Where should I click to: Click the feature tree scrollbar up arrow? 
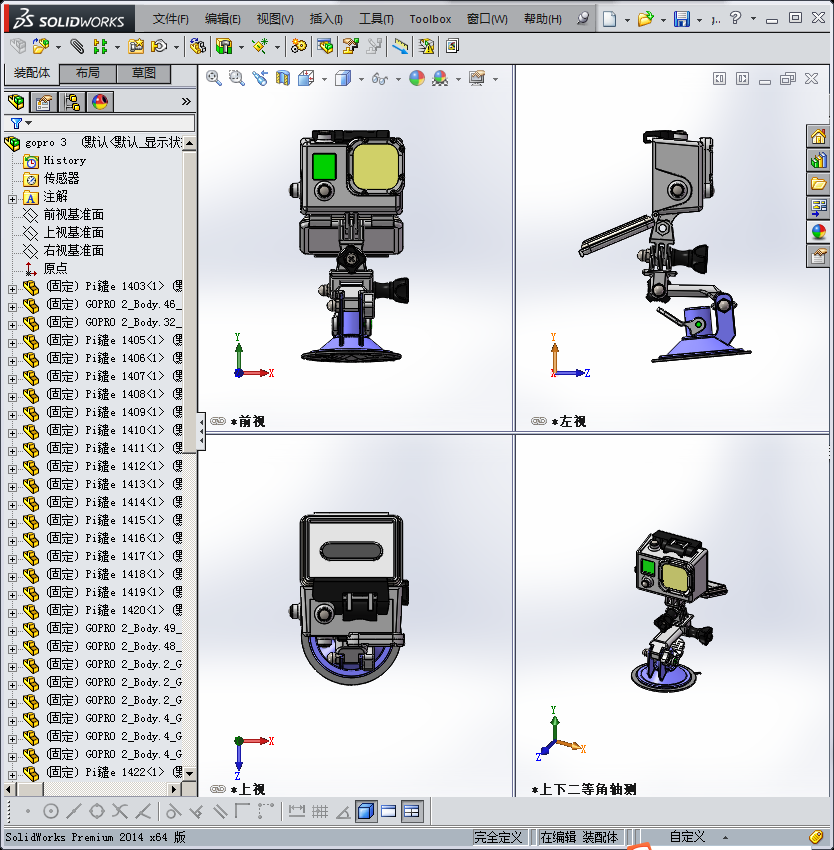189,144
